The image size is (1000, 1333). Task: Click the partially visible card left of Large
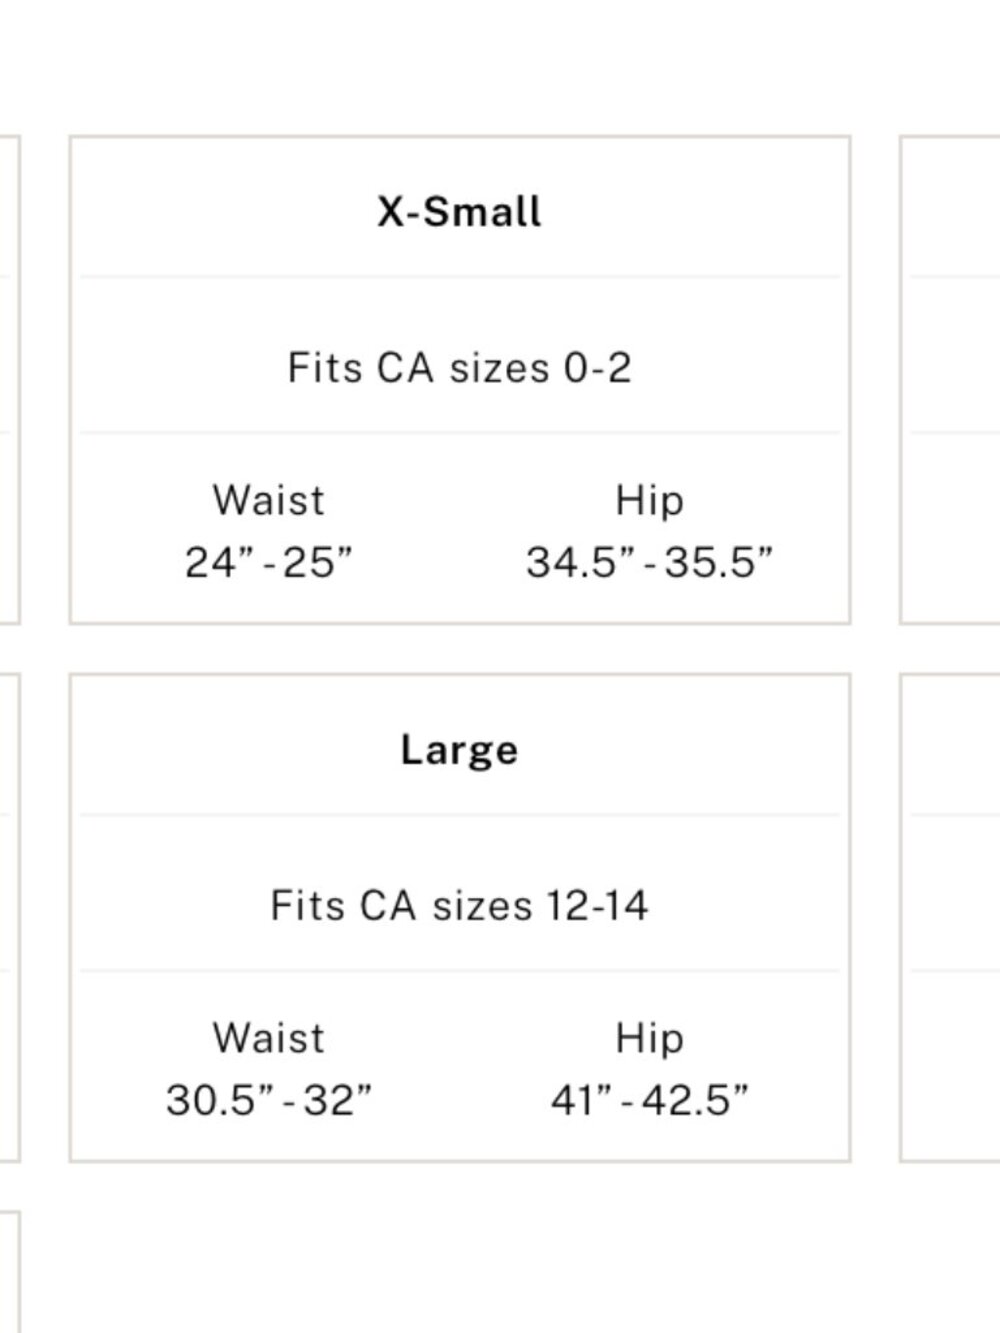click(x=10, y=918)
